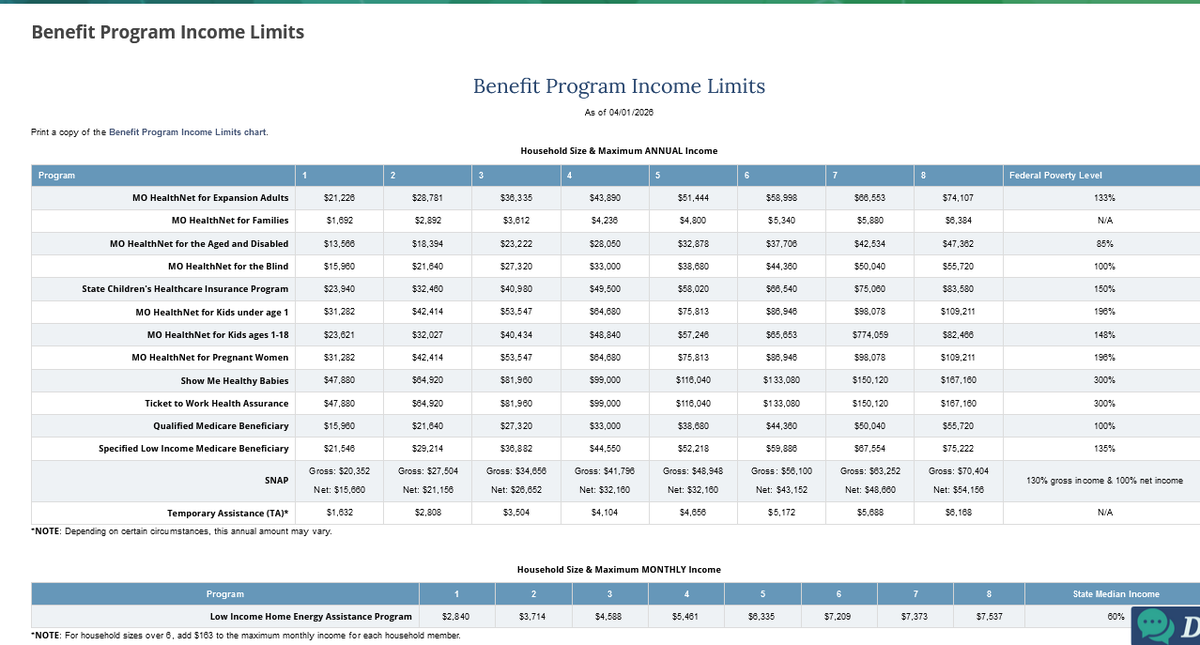Image resolution: width=1200 pixels, height=645 pixels.
Task: Click the 'As of 04/01/2026' date text
Action: point(619,112)
